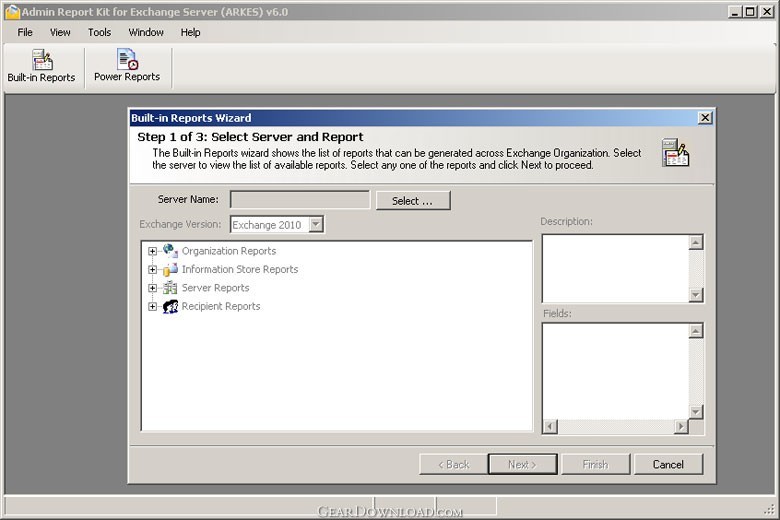Close the Built-in Reports Wizard dialog

(x=705, y=118)
